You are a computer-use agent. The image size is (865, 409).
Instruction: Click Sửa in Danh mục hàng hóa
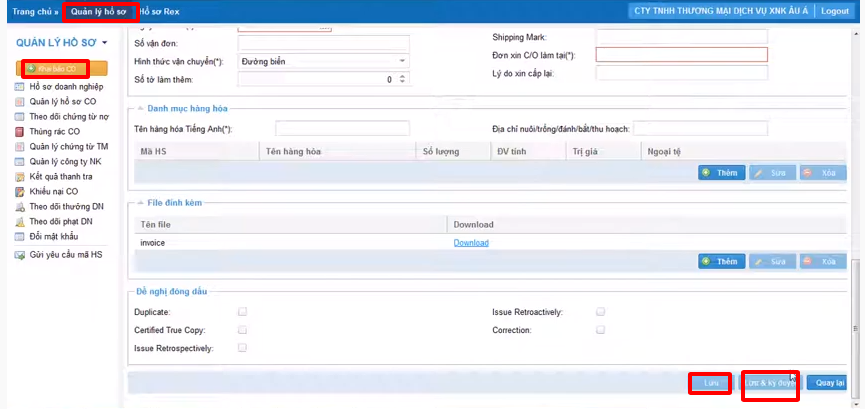pos(772,173)
